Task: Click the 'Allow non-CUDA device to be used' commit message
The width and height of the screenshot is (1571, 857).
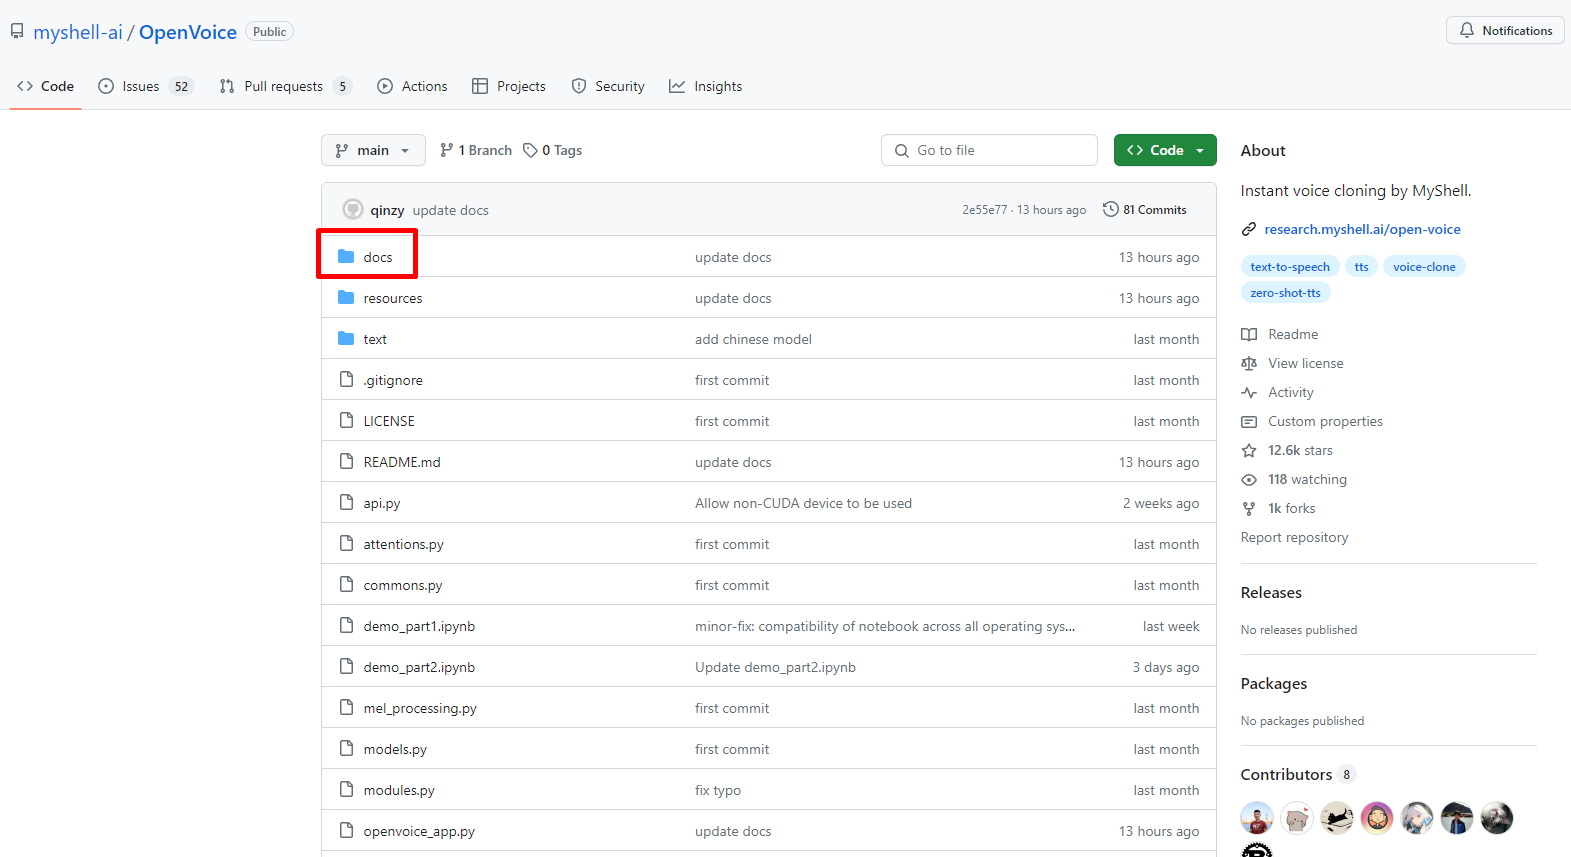Action: click(x=803, y=503)
